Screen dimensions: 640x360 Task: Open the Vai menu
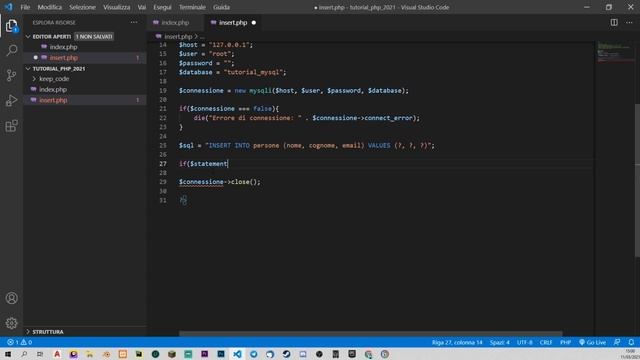pos(142,7)
